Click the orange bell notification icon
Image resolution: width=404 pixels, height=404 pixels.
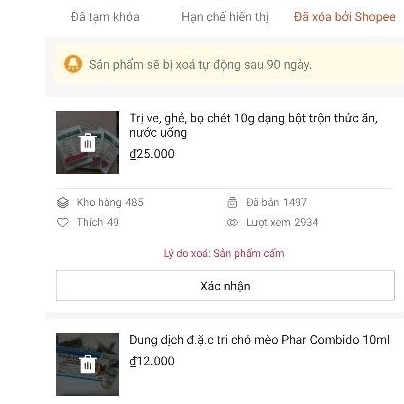point(73,64)
